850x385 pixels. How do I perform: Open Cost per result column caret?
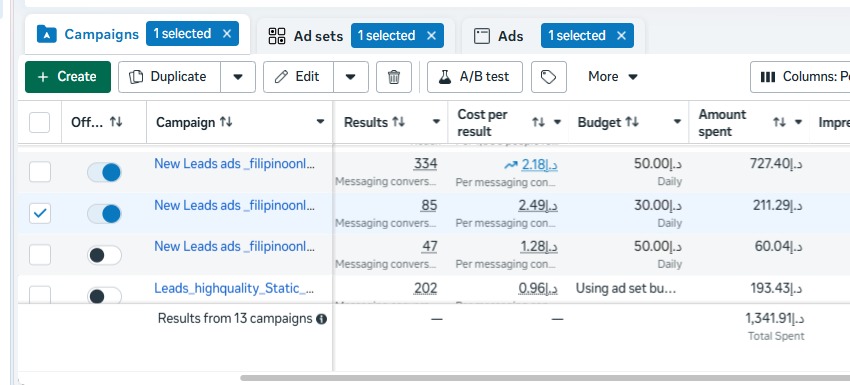(x=557, y=123)
